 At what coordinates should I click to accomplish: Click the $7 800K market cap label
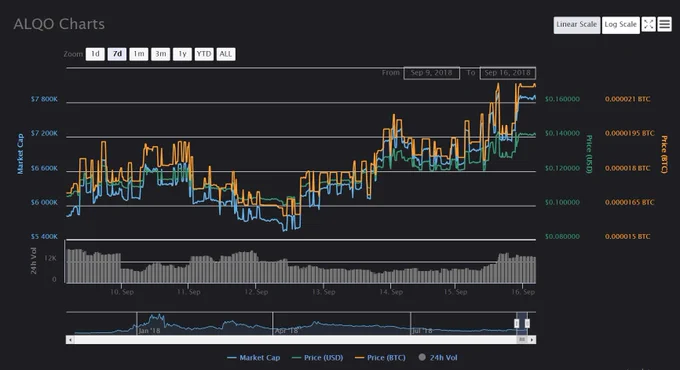pyautogui.click(x=44, y=99)
